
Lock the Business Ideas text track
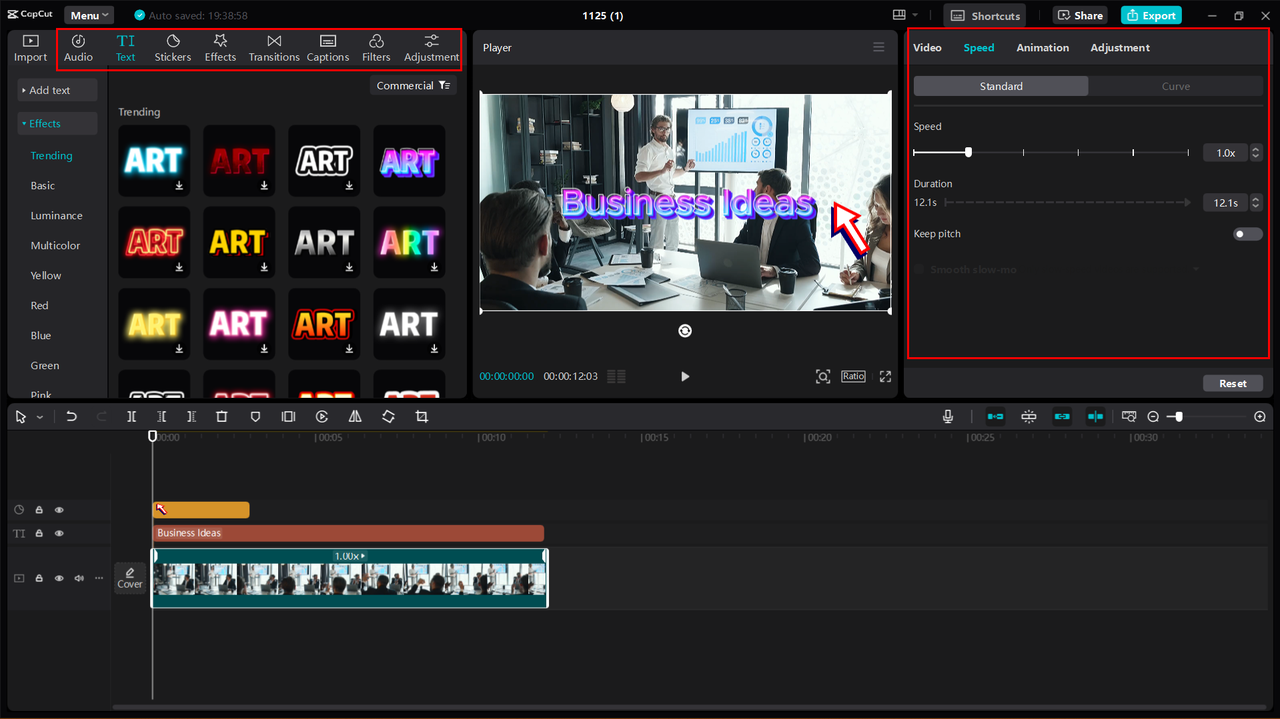tap(39, 534)
